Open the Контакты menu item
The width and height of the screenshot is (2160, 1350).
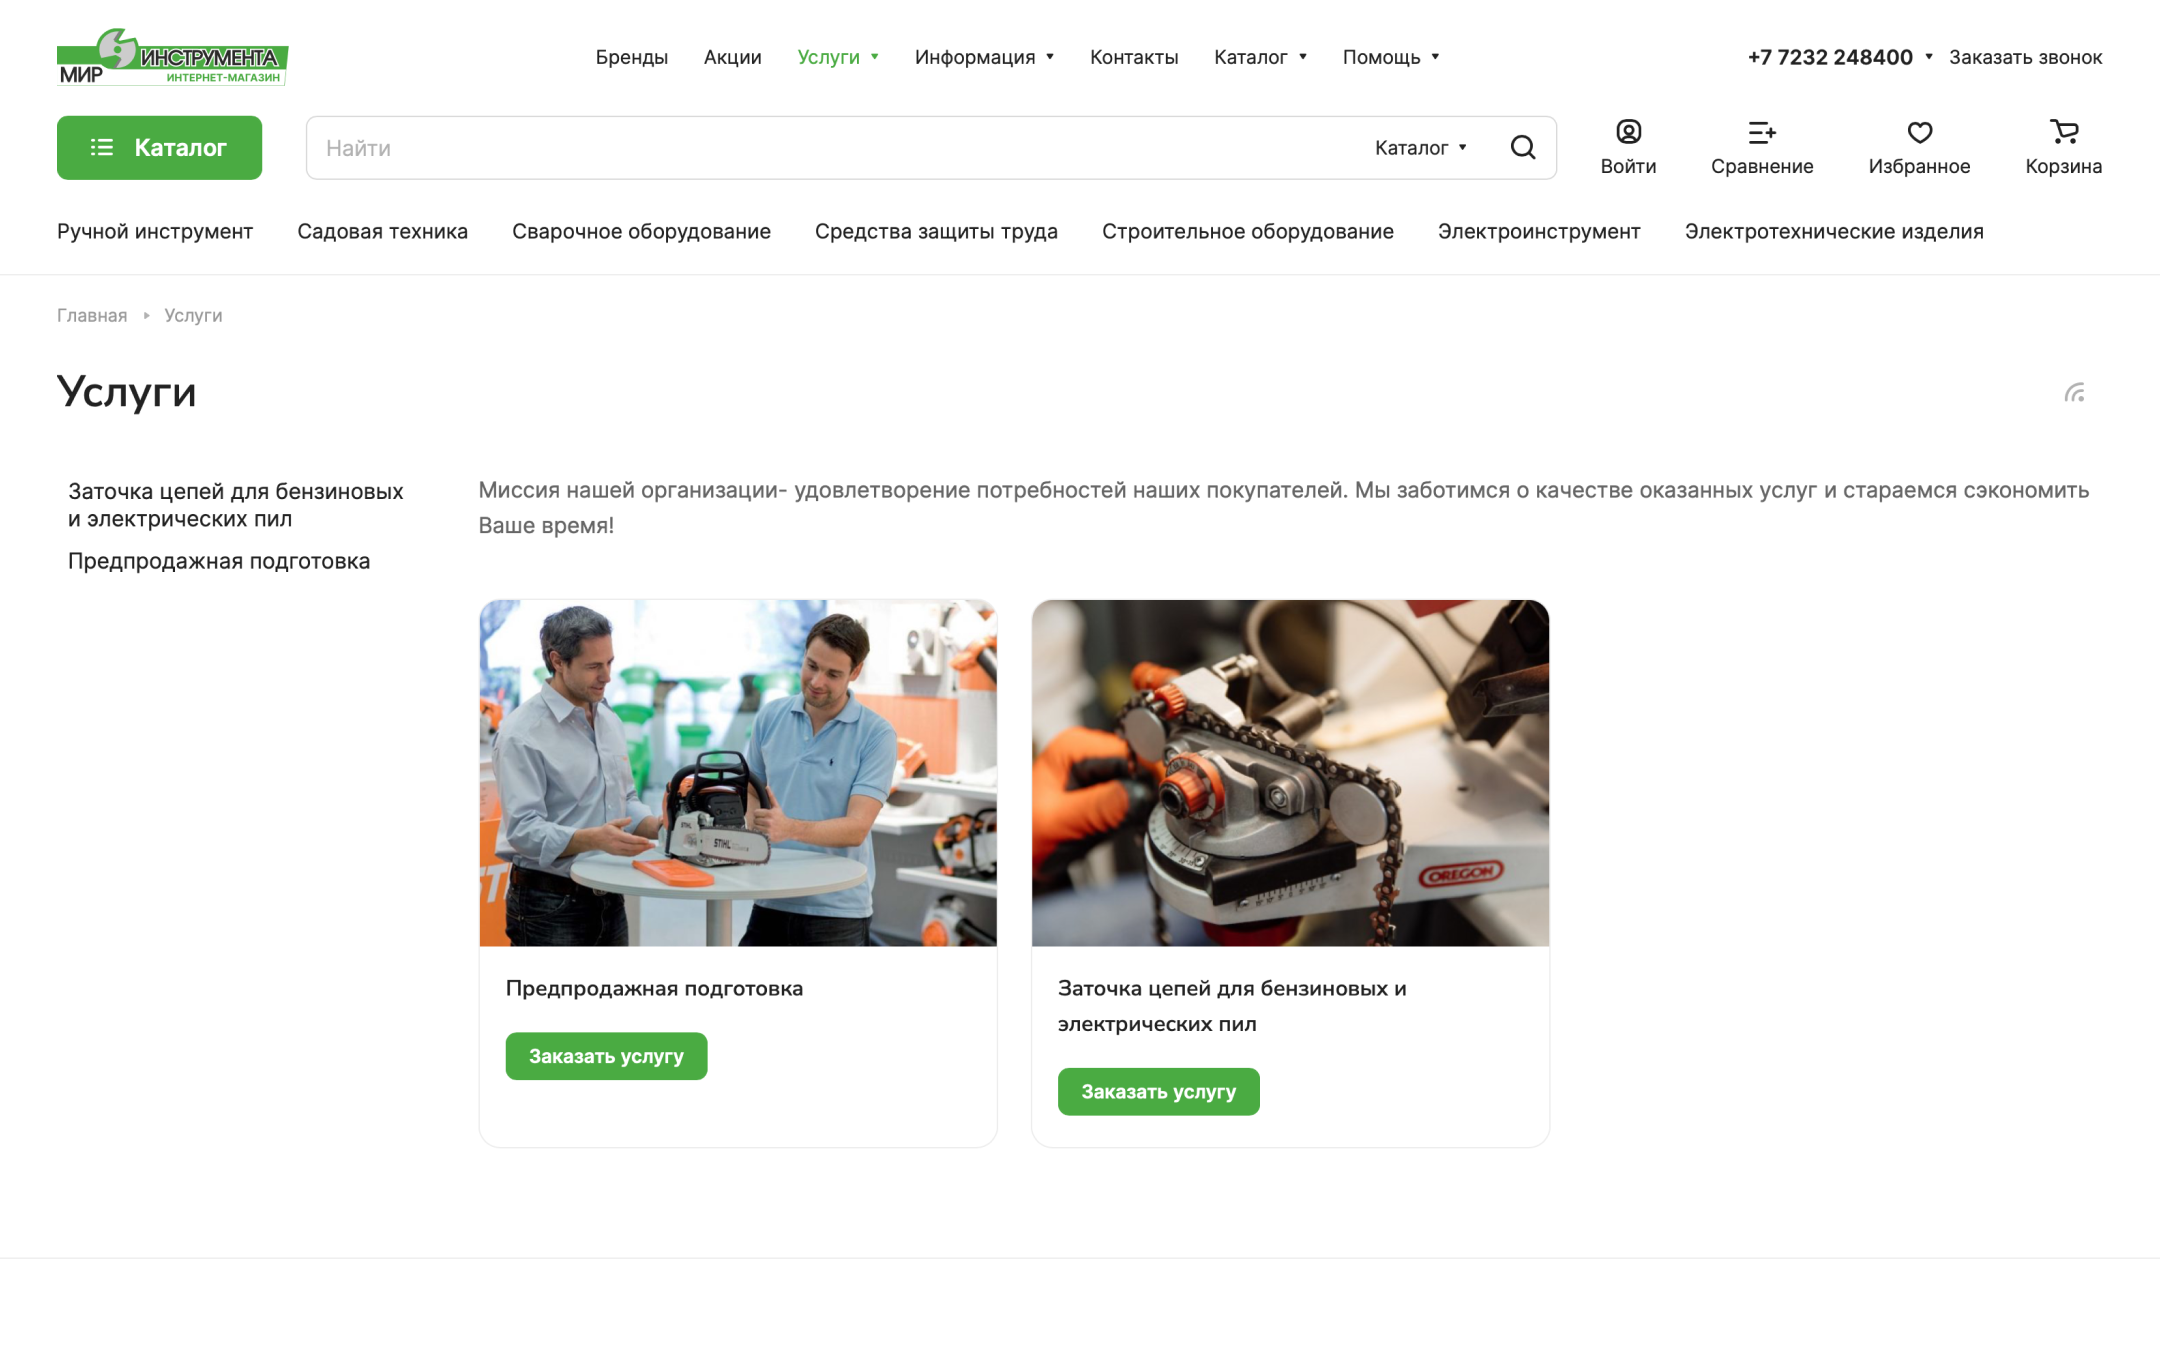[1134, 57]
